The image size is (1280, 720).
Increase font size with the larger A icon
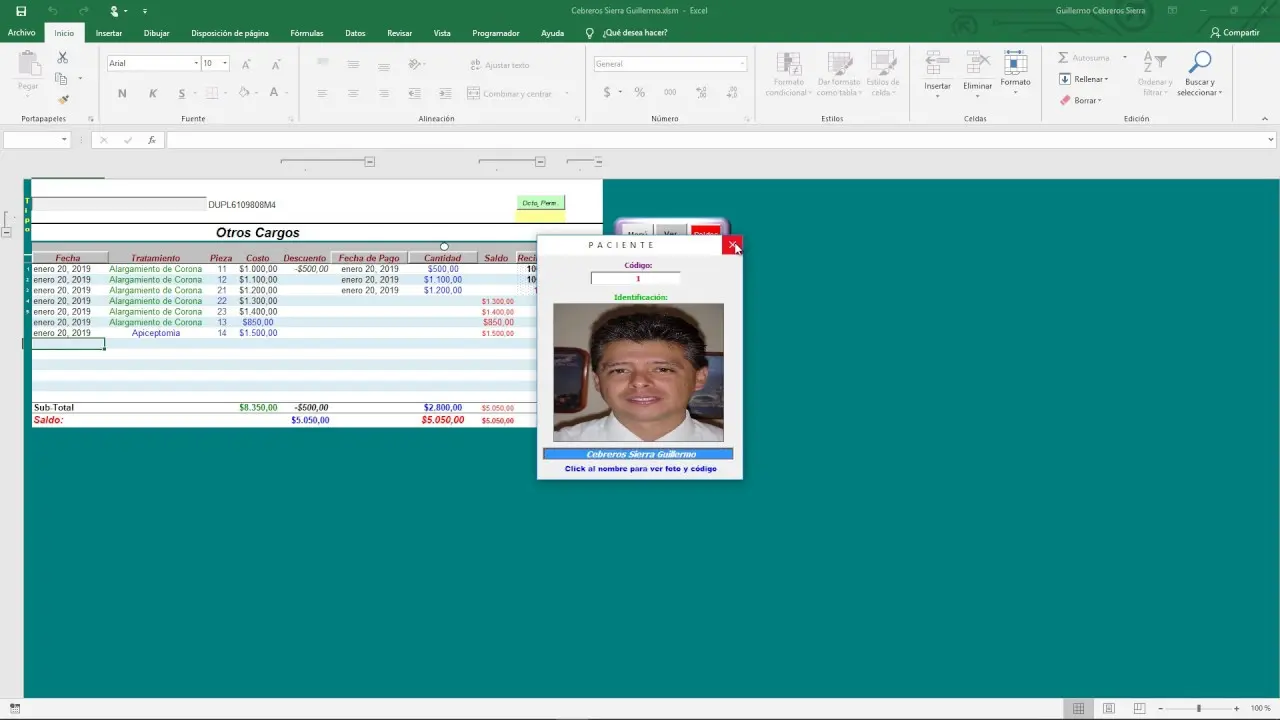tap(246, 64)
